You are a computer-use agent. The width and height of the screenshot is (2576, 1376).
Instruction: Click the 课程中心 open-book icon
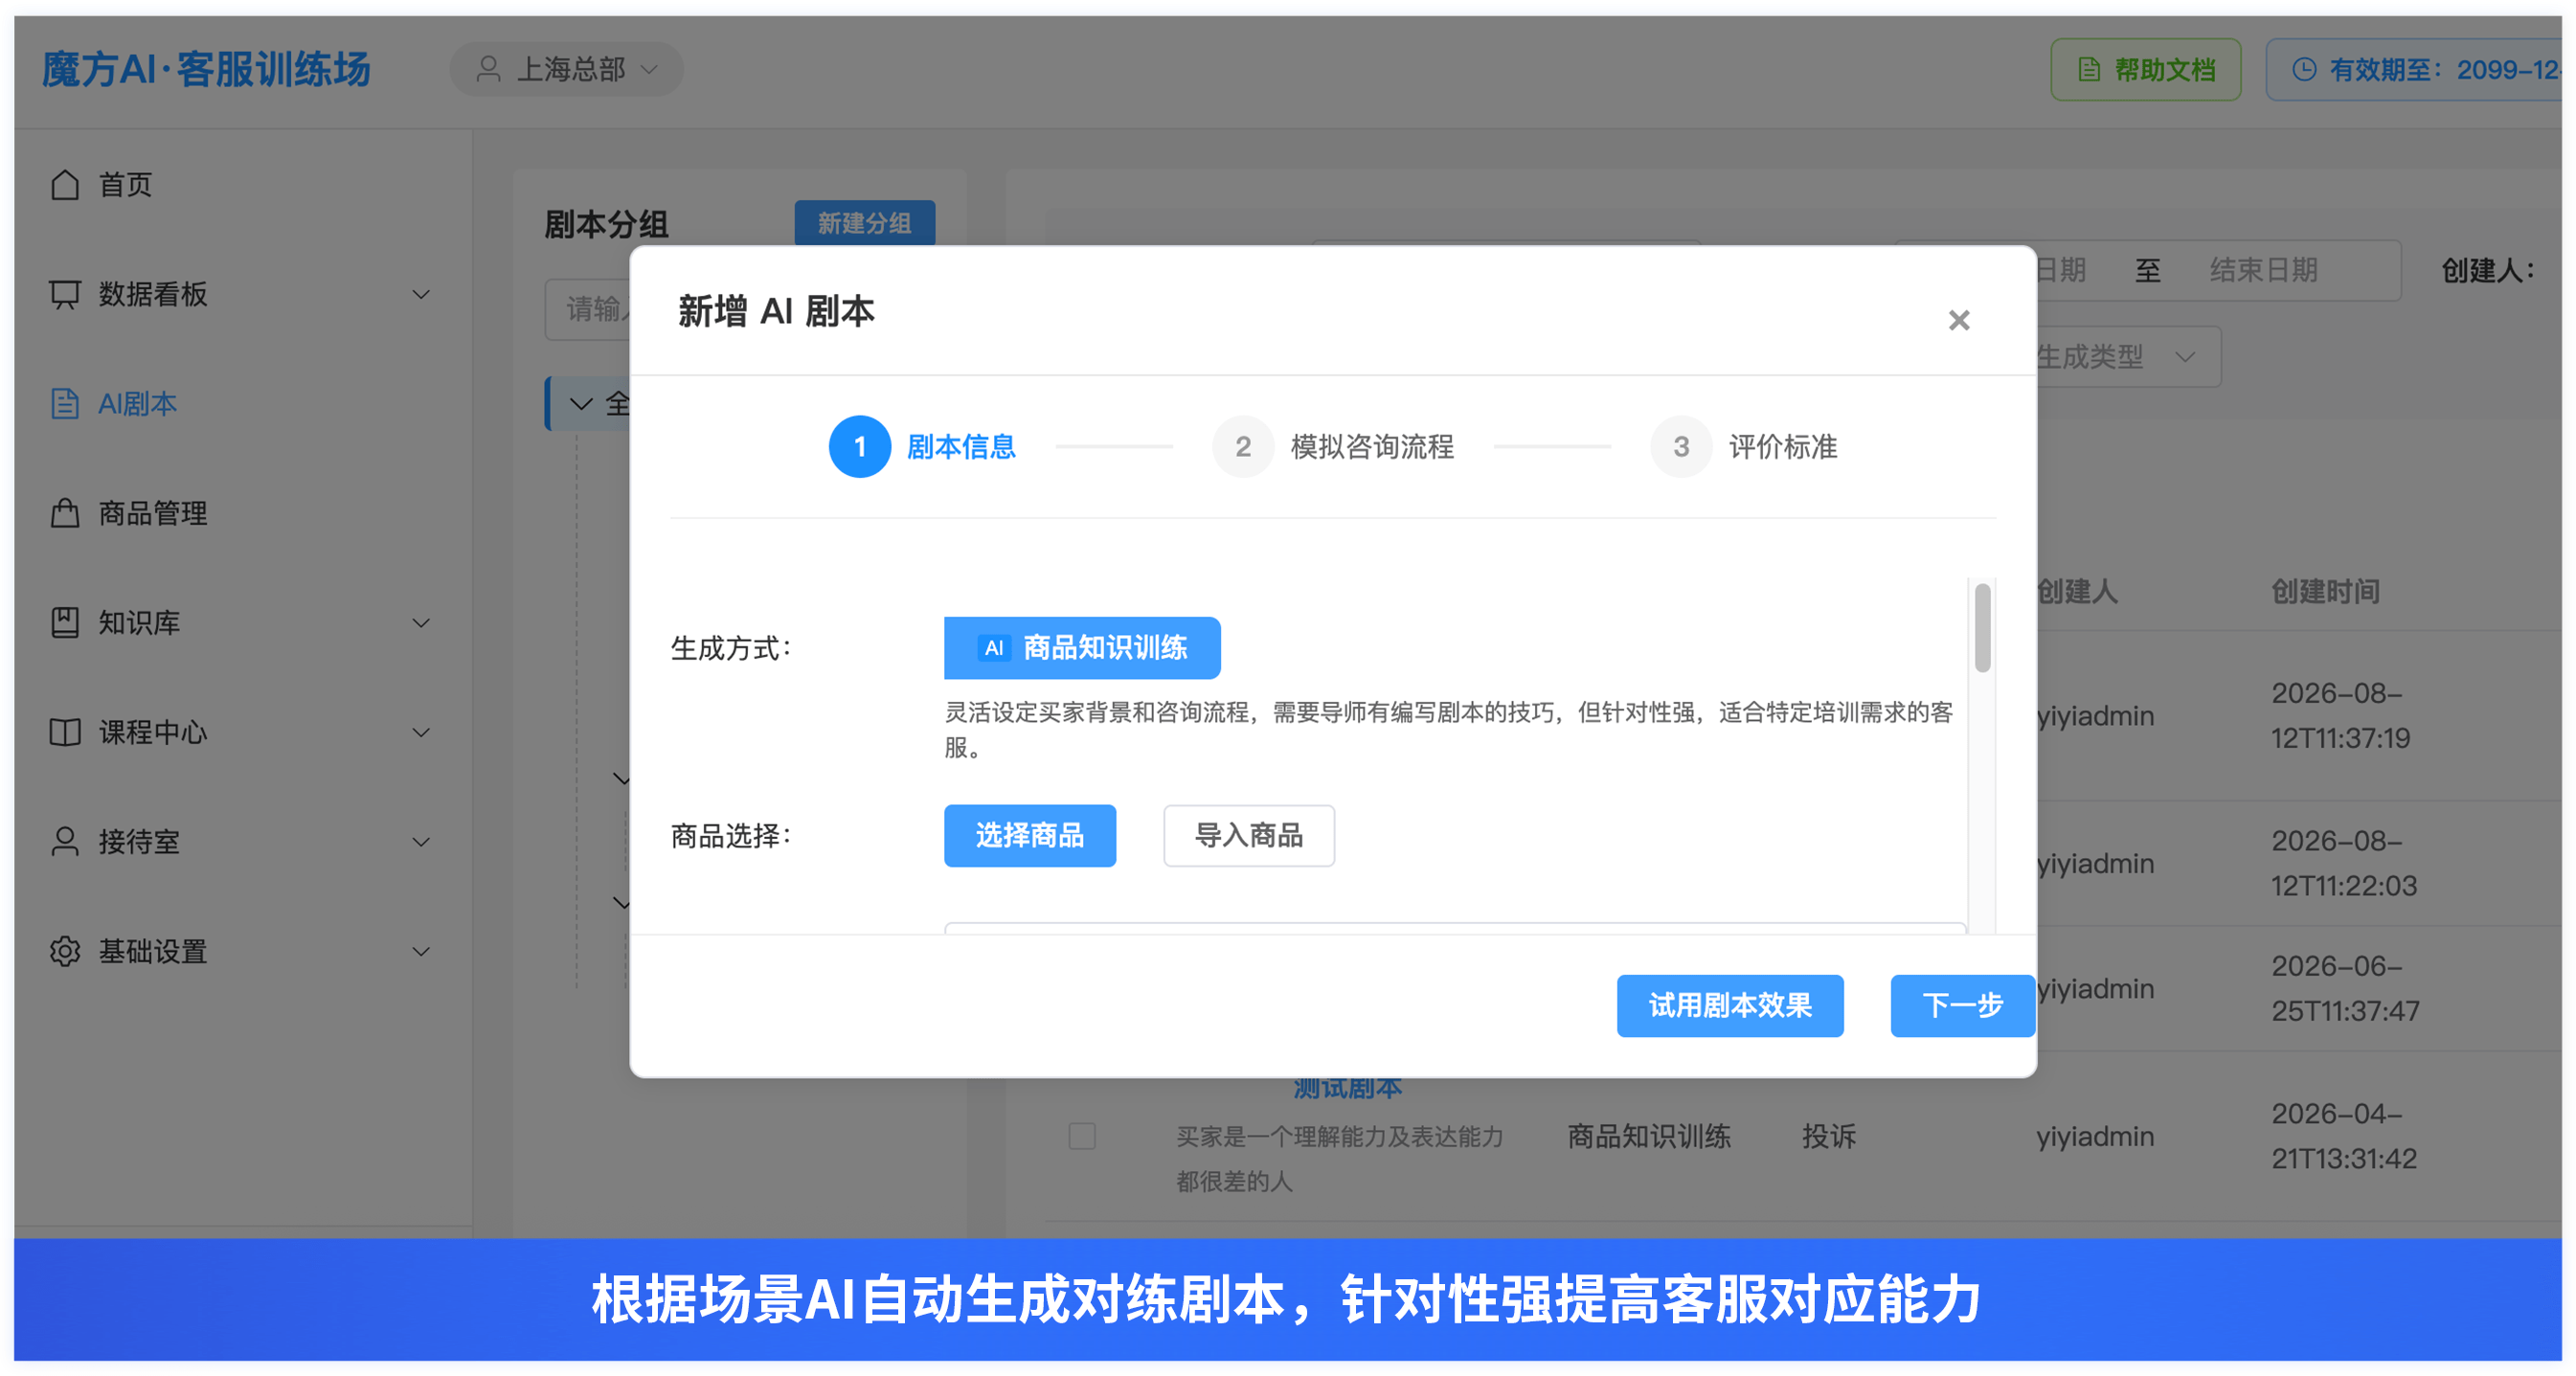(65, 732)
